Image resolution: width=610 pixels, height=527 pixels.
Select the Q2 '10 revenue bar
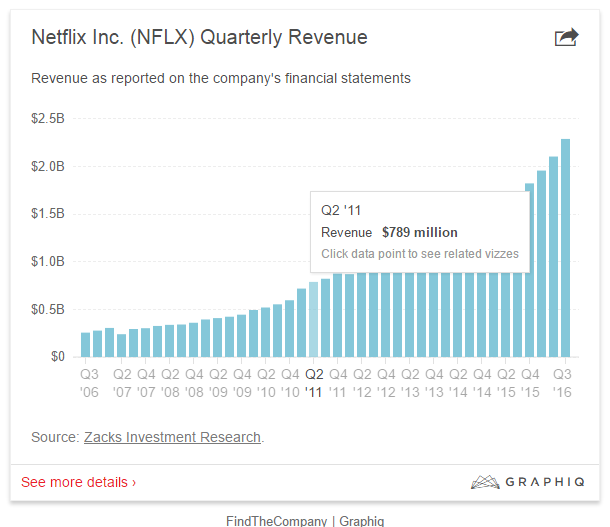pos(266,333)
